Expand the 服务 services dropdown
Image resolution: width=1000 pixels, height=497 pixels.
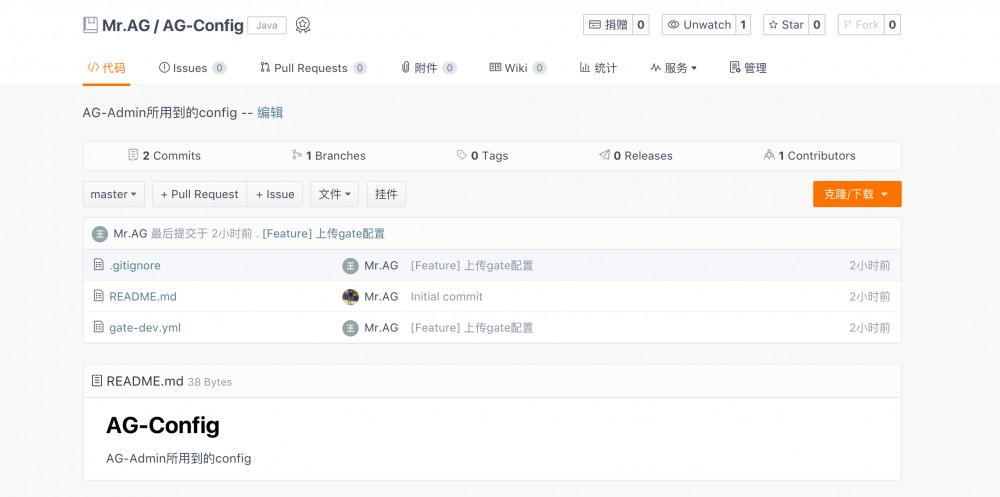coord(673,68)
